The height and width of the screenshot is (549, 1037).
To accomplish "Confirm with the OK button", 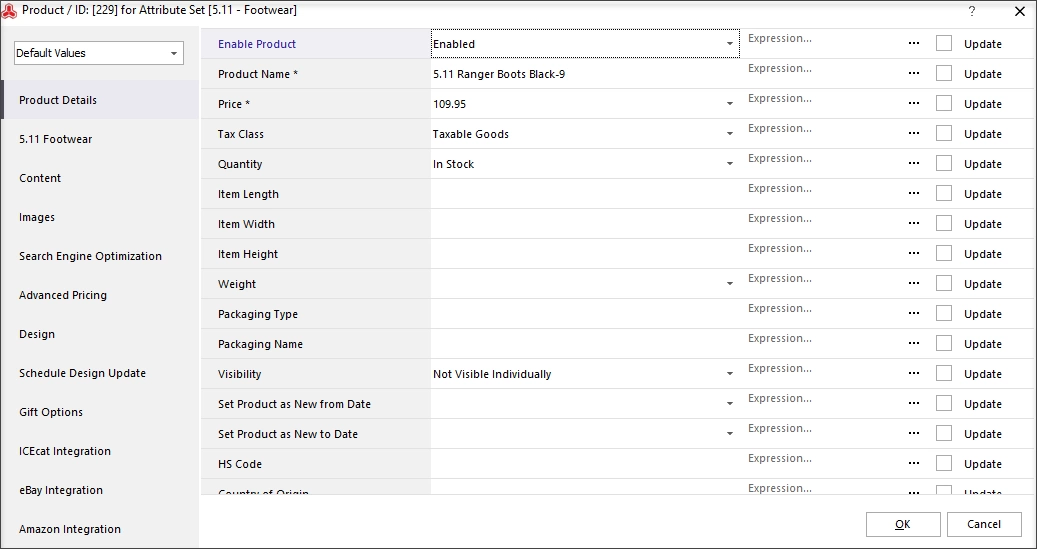I will pos(903,525).
